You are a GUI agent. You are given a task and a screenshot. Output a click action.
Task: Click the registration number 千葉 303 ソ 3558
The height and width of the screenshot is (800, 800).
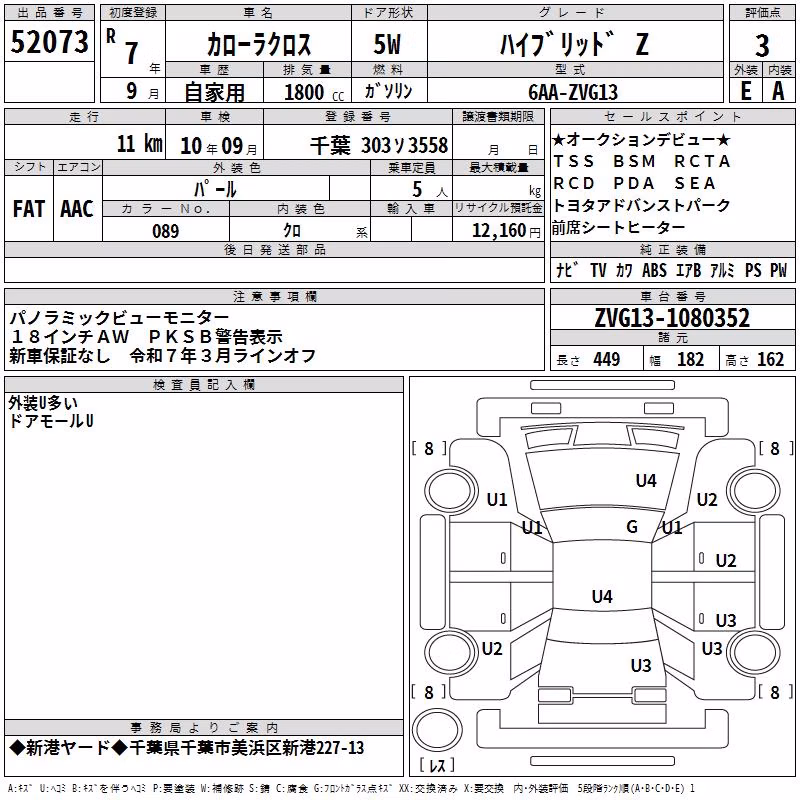click(x=379, y=145)
